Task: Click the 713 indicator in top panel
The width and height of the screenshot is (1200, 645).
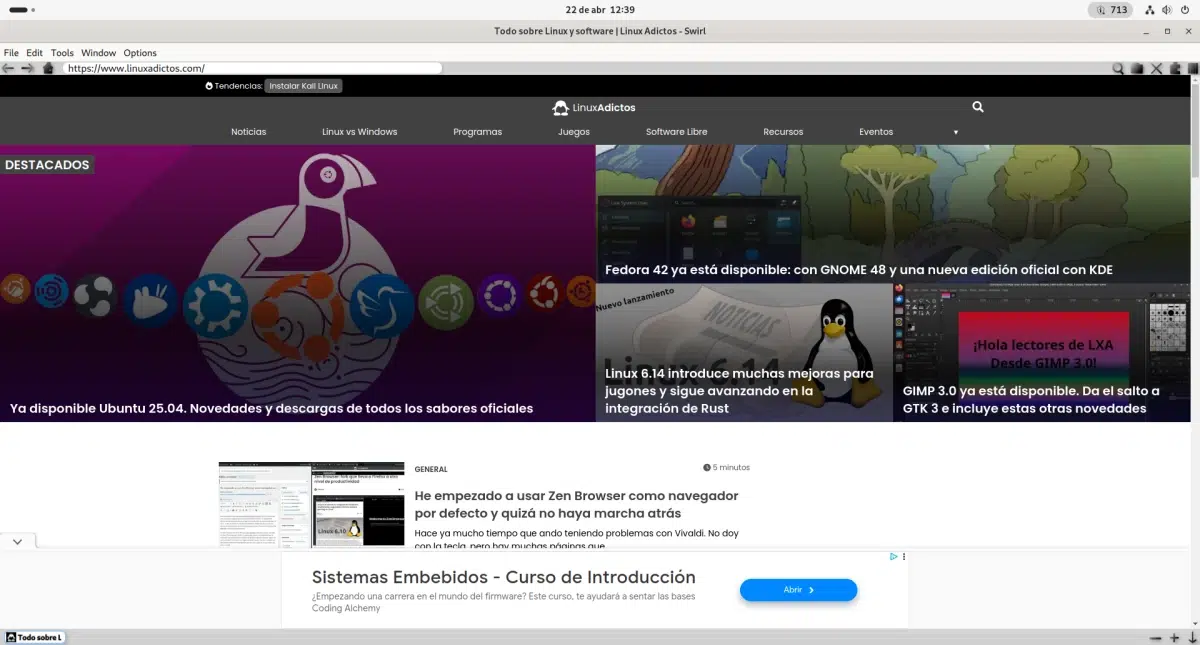Action: (1111, 10)
